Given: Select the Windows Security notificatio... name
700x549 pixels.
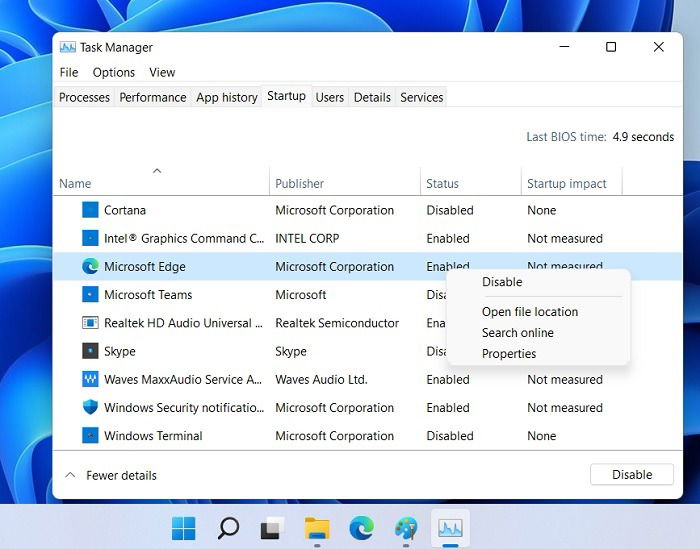Looking at the screenshot, I should tap(184, 408).
